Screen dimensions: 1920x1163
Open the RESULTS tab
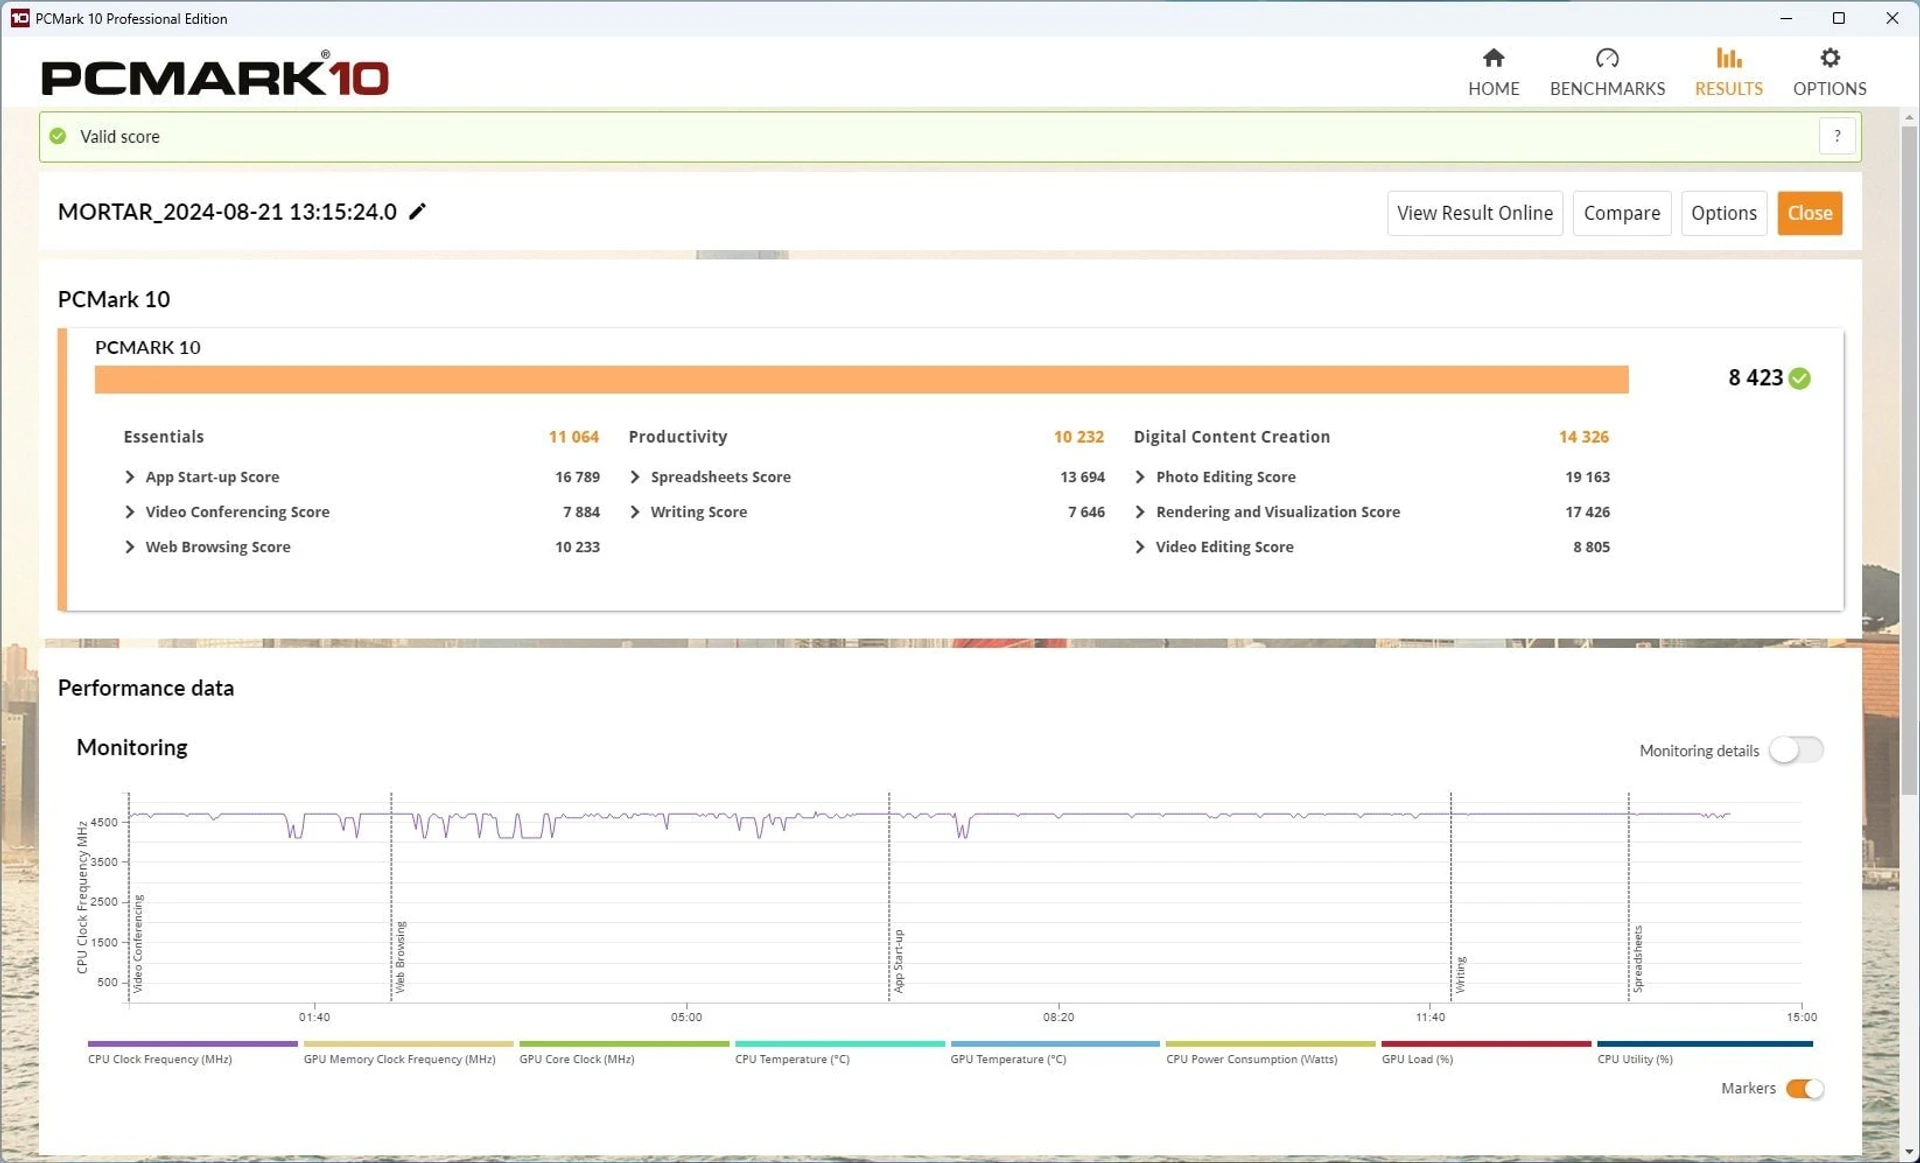1728,72
